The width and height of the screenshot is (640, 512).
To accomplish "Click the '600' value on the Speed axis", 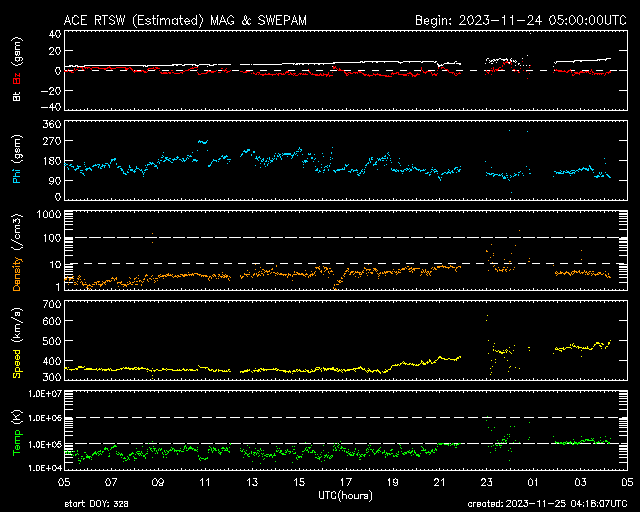I will 52,321.
